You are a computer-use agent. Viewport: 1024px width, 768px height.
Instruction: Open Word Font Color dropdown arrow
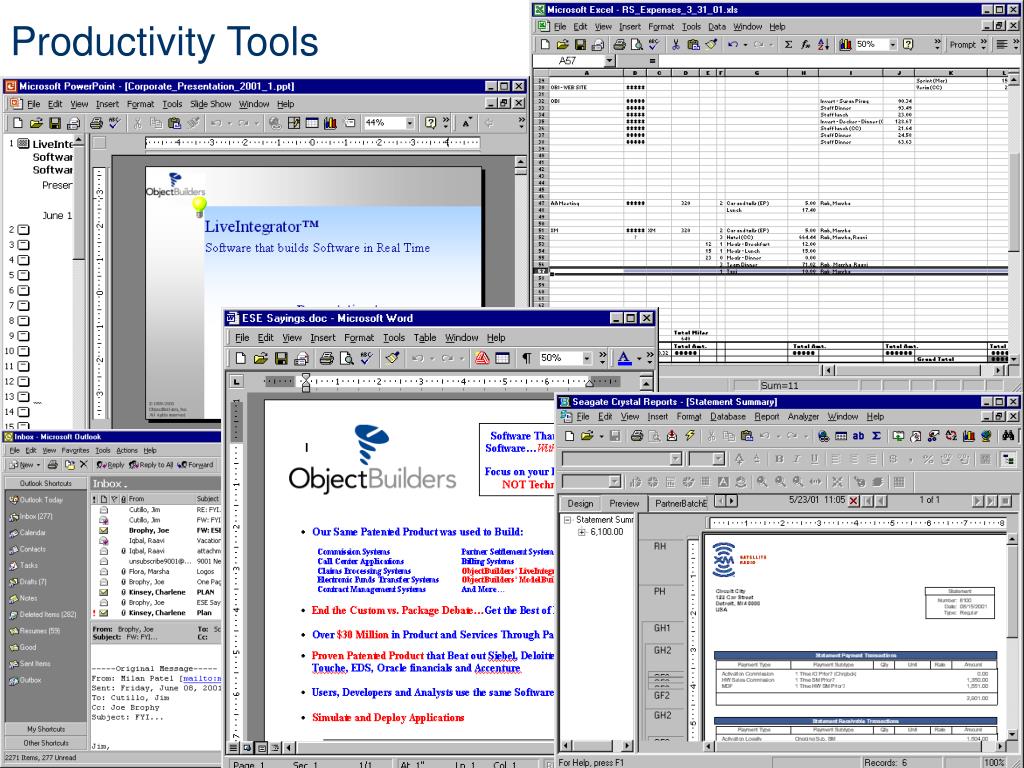pos(639,358)
